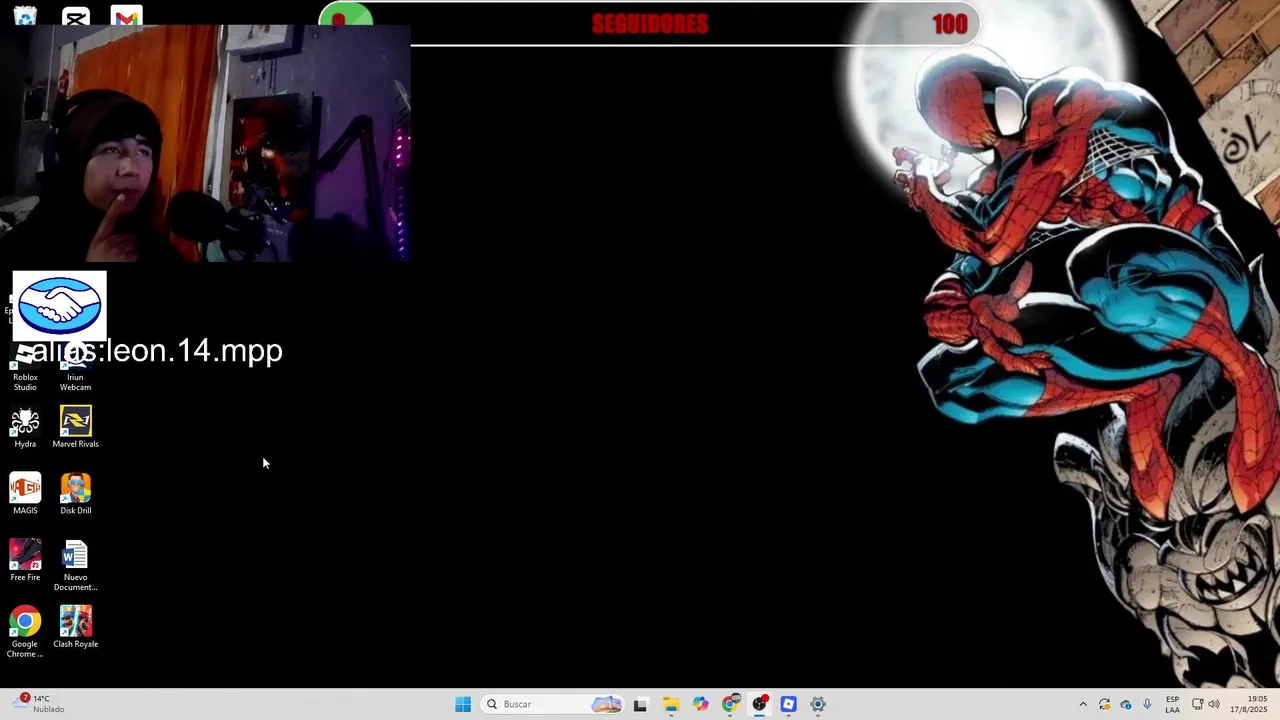Click the Mercado Pago handshake logo
Viewport: 1280px width, 720px height.
(x=59, y=305)
